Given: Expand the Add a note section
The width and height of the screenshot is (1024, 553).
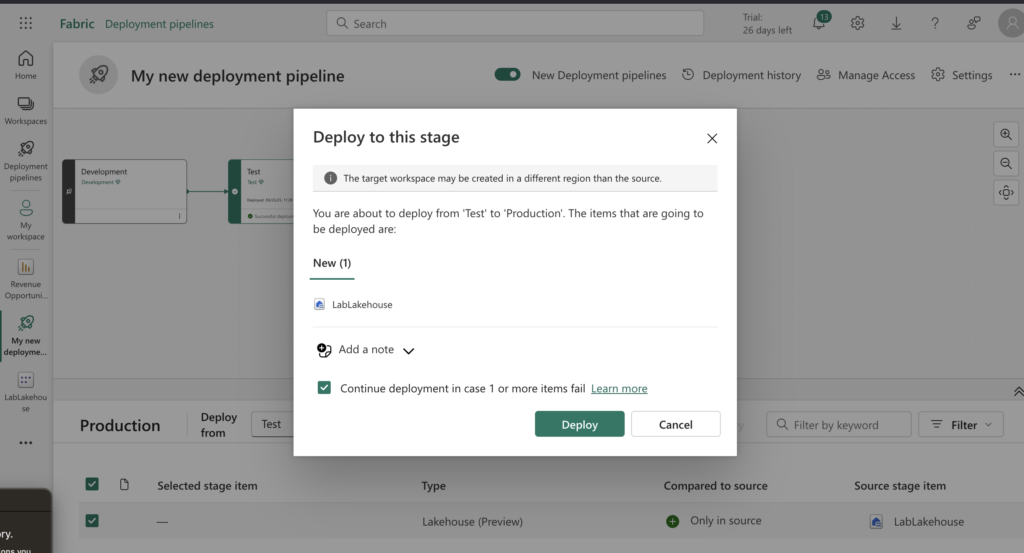Looking at the screenshot, I should [366, 350].
